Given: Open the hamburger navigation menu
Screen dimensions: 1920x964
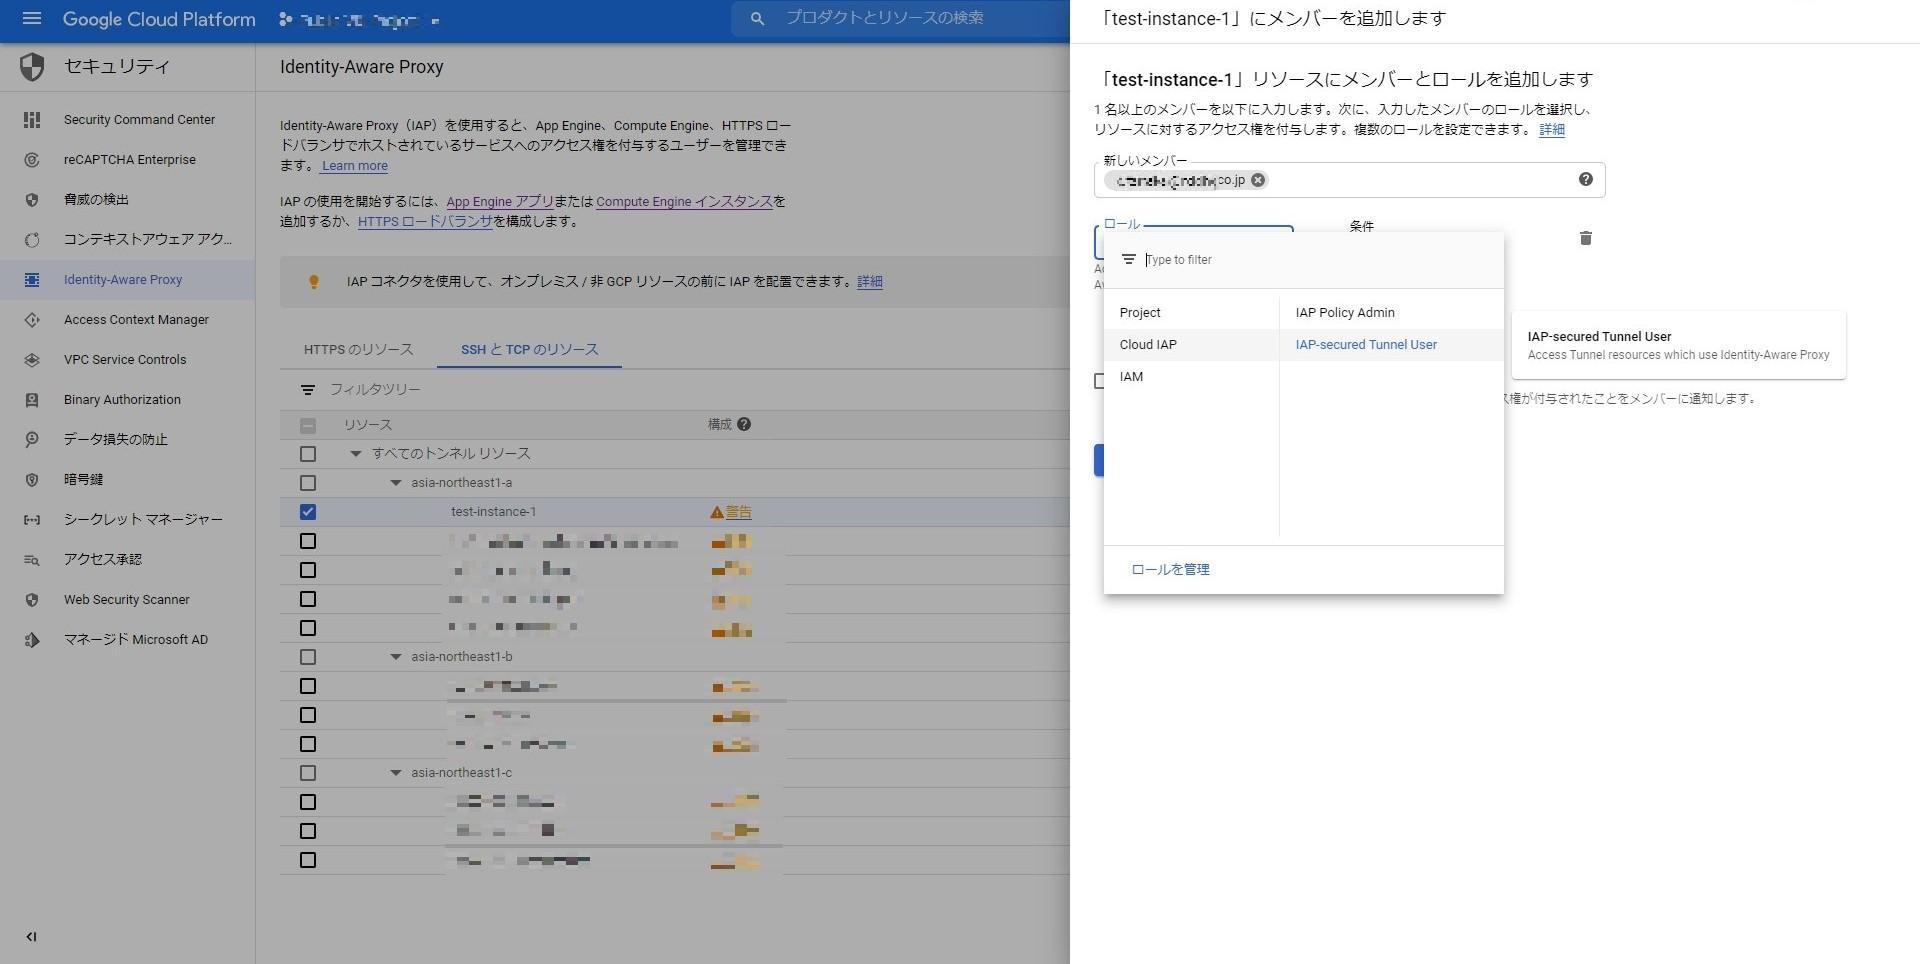Looking at the screenshot, I should pyautogui.click(x=31, y=19).
